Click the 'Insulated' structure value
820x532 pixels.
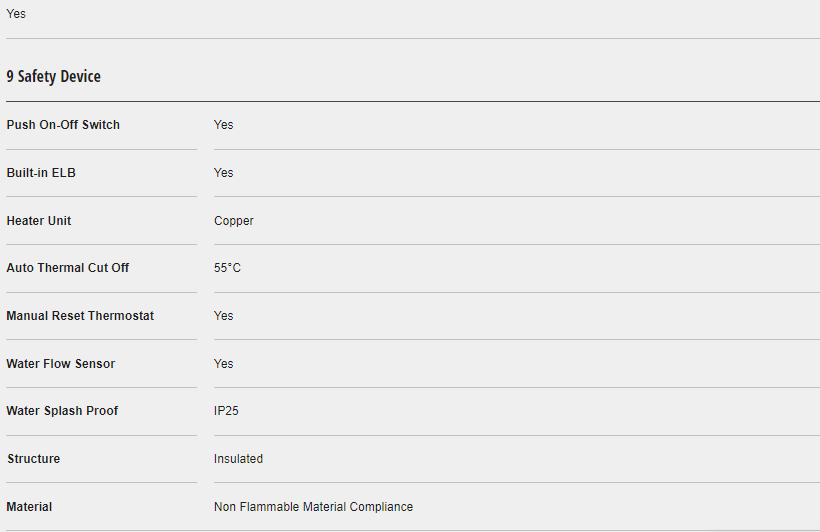click(238, 459)
